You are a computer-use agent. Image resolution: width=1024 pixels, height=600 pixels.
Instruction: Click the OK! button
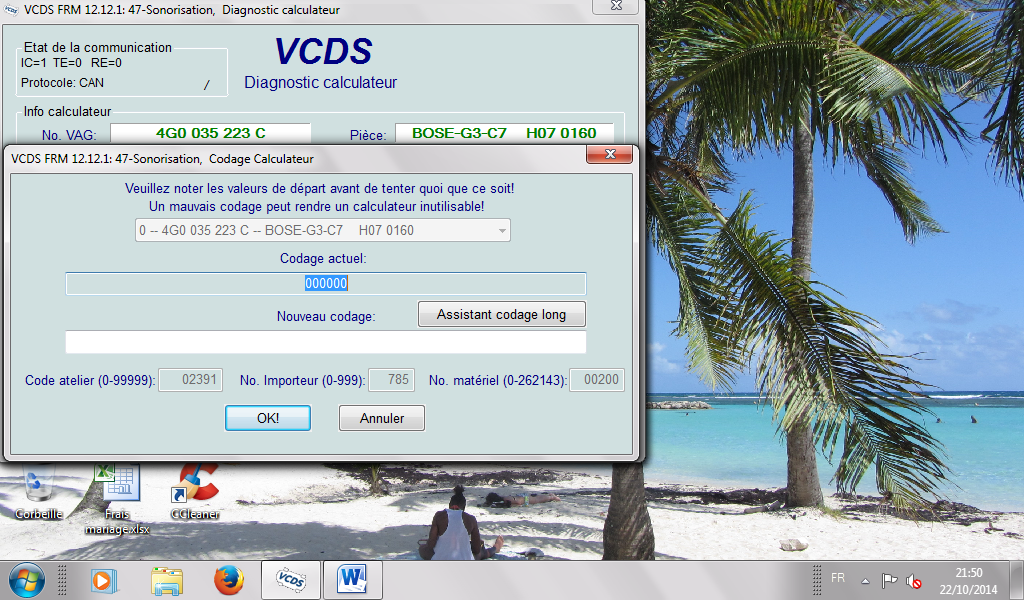point(268,418)
